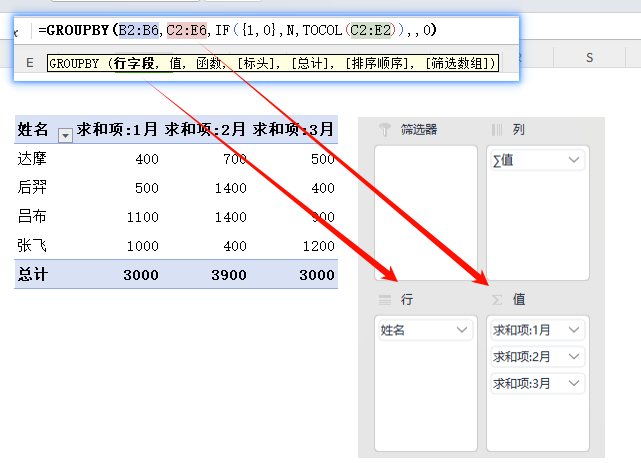Select the 求和项:3月 header cell
The width and height of the screenshot is (641, 463).
pos(293,130)
